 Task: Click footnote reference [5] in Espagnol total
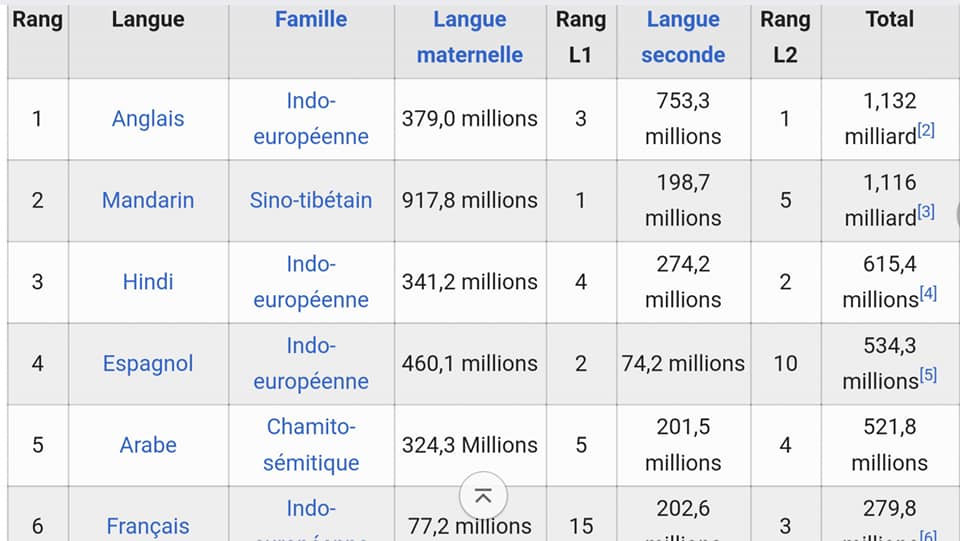(928, 376)
